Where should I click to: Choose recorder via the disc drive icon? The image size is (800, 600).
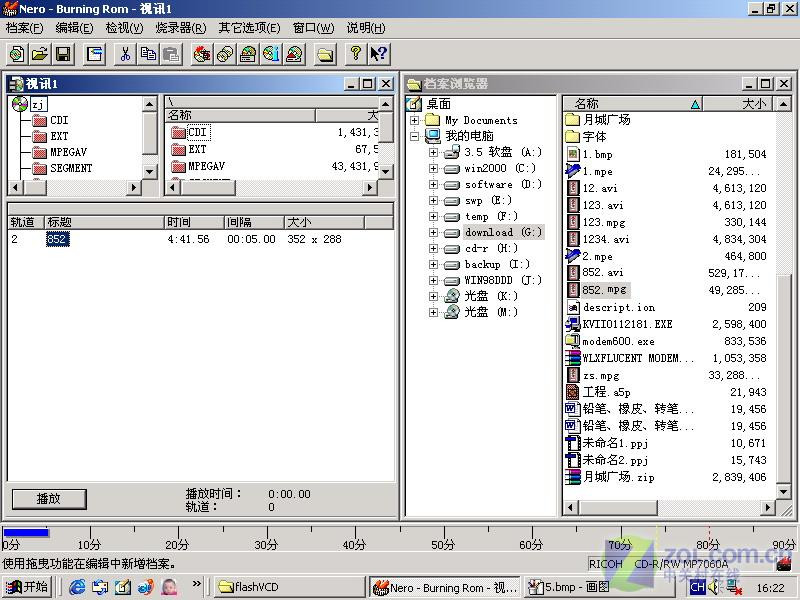point(248,54)
